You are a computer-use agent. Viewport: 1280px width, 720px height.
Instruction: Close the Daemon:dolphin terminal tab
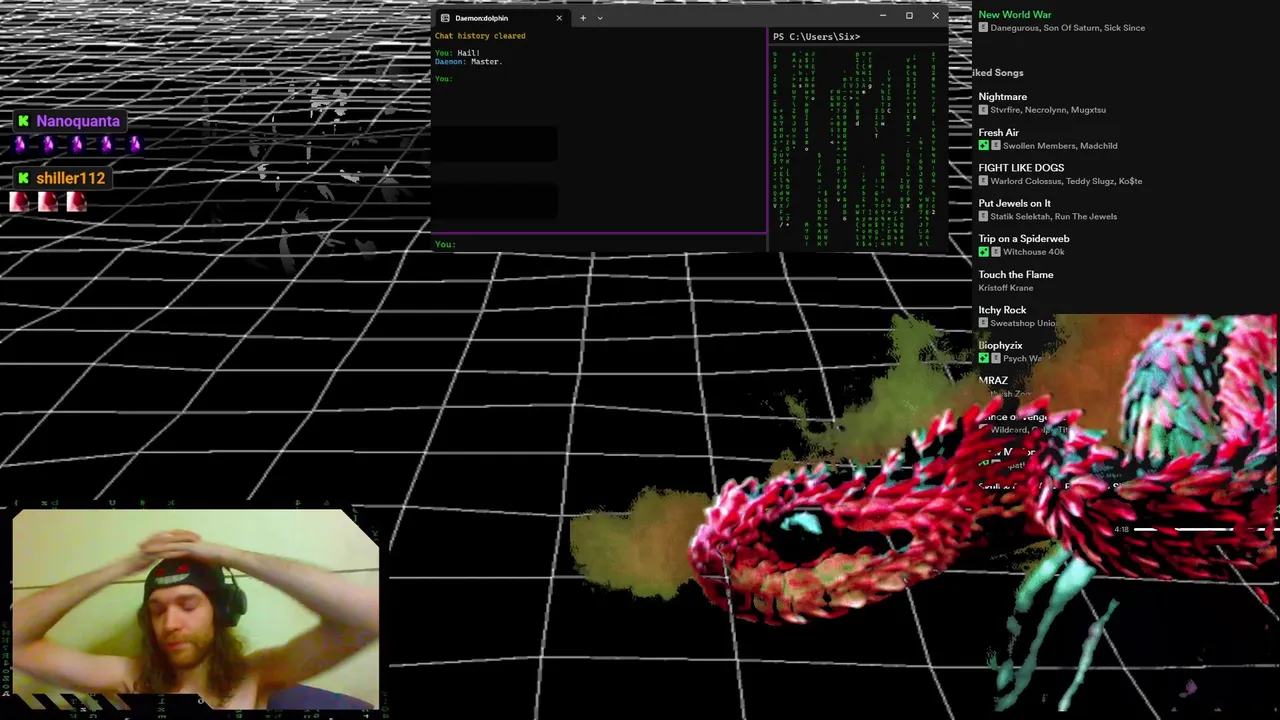559,18
